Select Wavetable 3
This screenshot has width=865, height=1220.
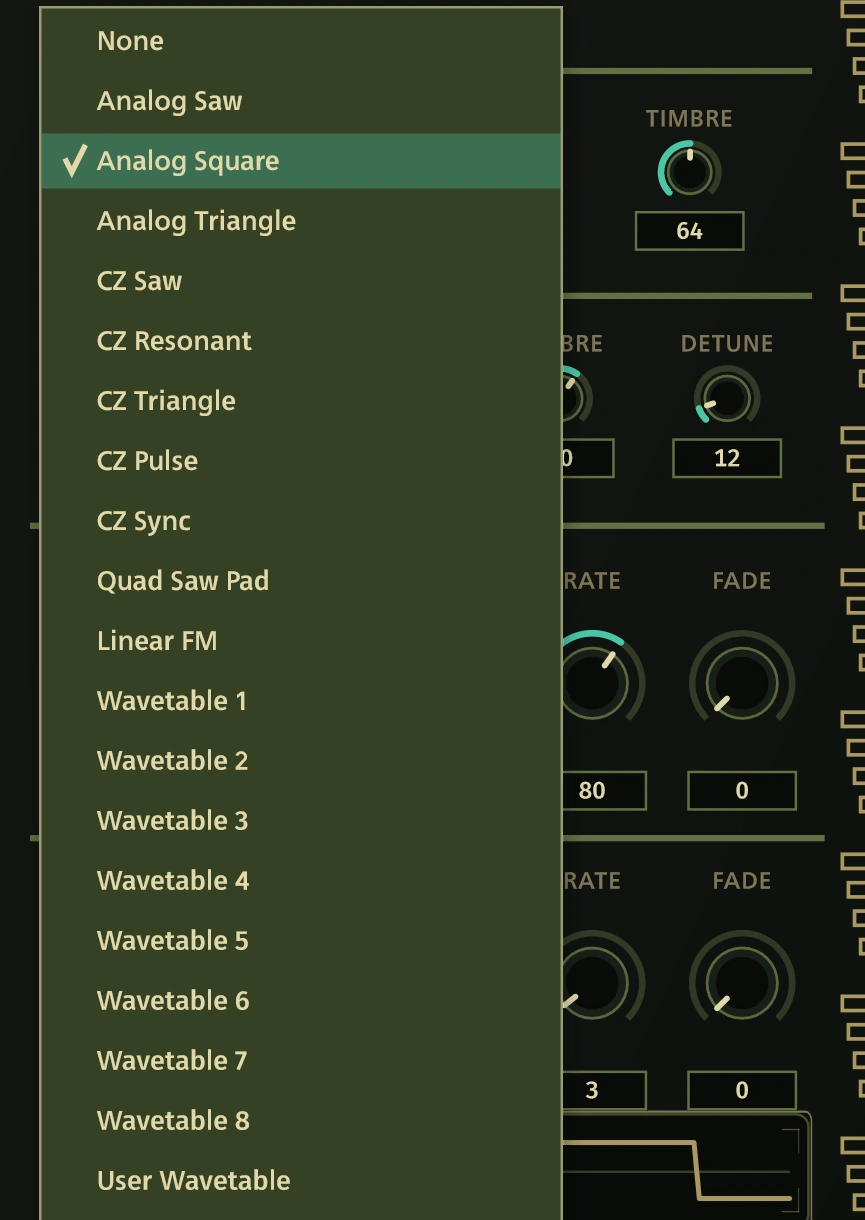[x=301, y=821]
